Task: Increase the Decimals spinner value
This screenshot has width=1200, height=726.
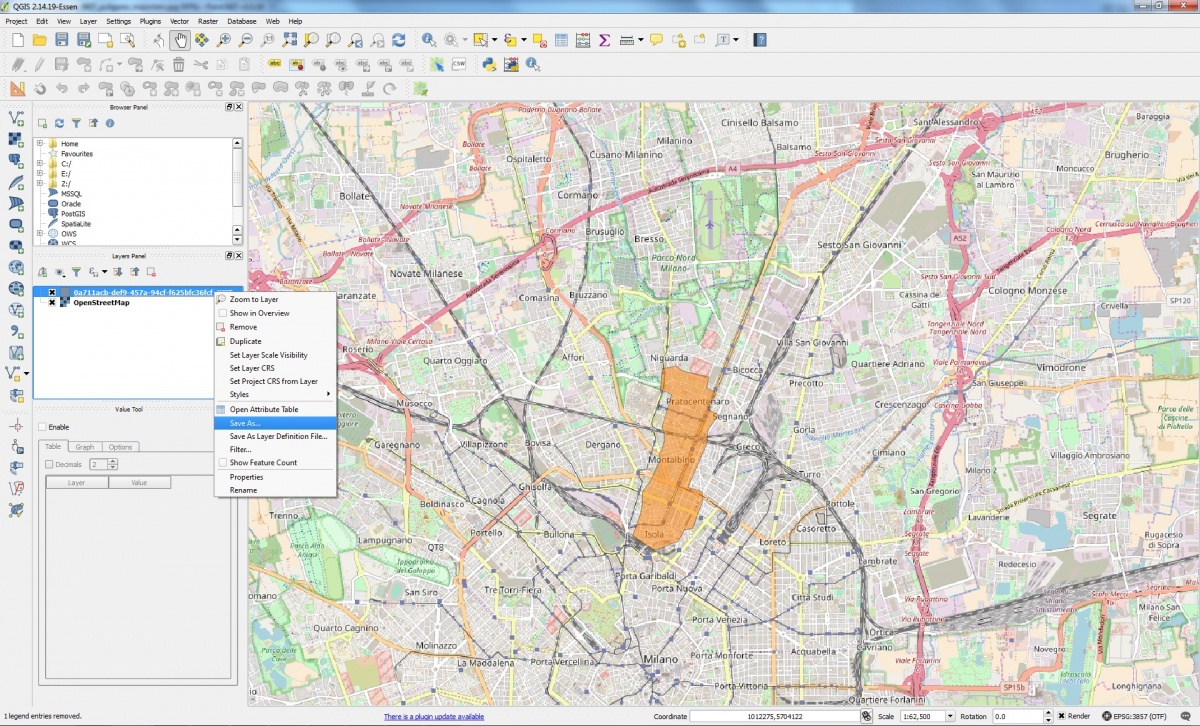Action: [x=113, y=461]
